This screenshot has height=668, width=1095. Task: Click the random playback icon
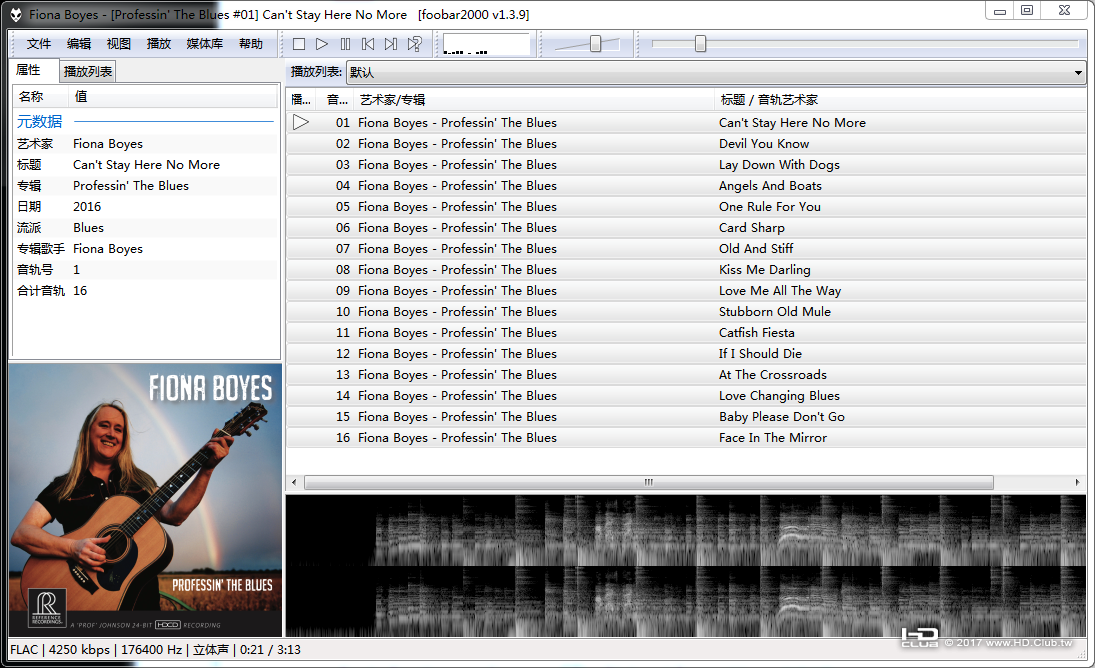coord(414,44)
